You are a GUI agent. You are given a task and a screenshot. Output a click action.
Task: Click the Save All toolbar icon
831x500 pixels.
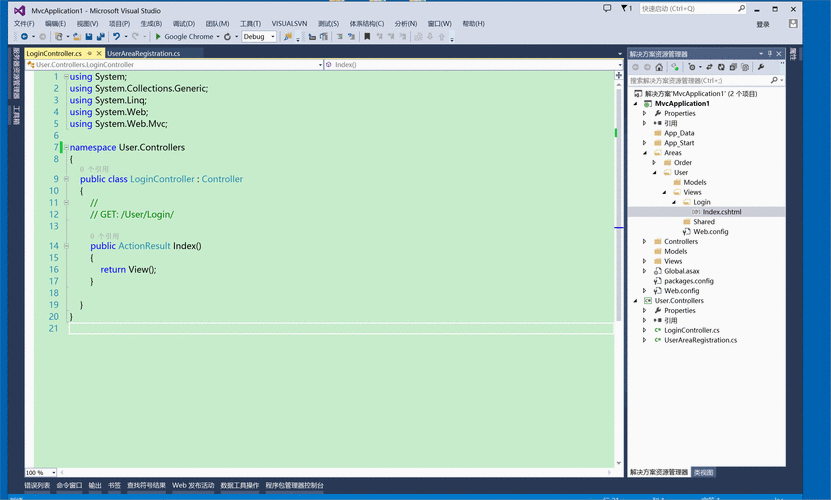click(x=100, y=37)
